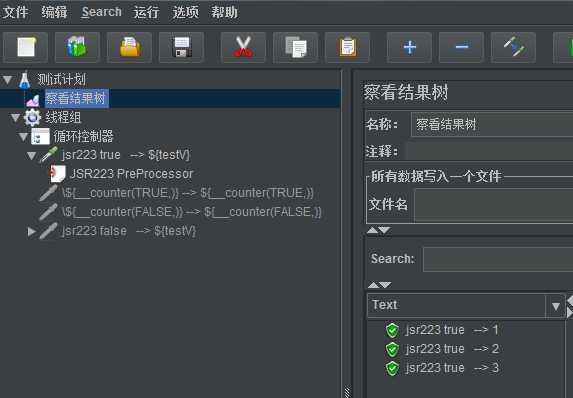Open the 运行 menu
573x398 pixels.
pyautogui.click(x=146, y=12)
